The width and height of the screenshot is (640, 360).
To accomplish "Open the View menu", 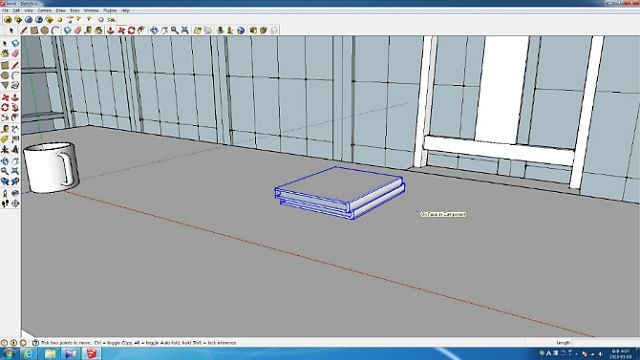I will (x=29, y=10).
